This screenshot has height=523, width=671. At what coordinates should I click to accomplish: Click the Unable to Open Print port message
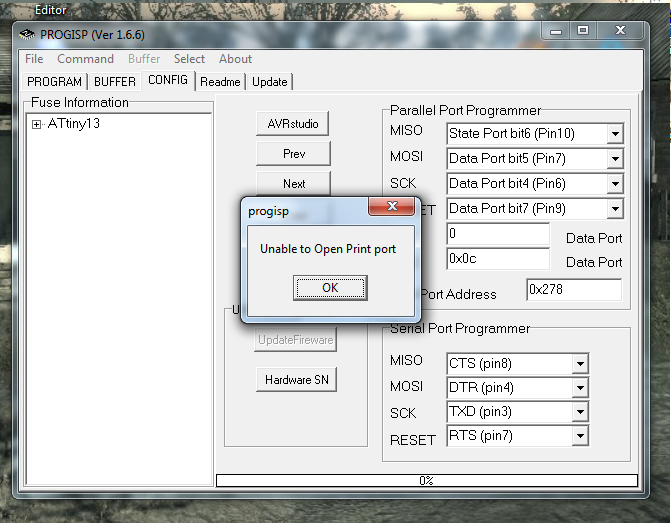click(x=328, y=249)
